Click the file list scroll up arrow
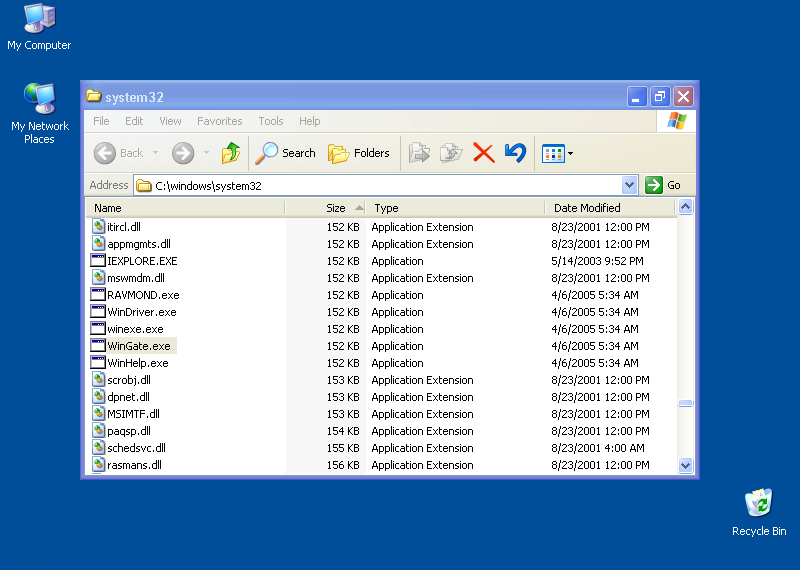This screenshot has width=800, height=570. [685, 207]
